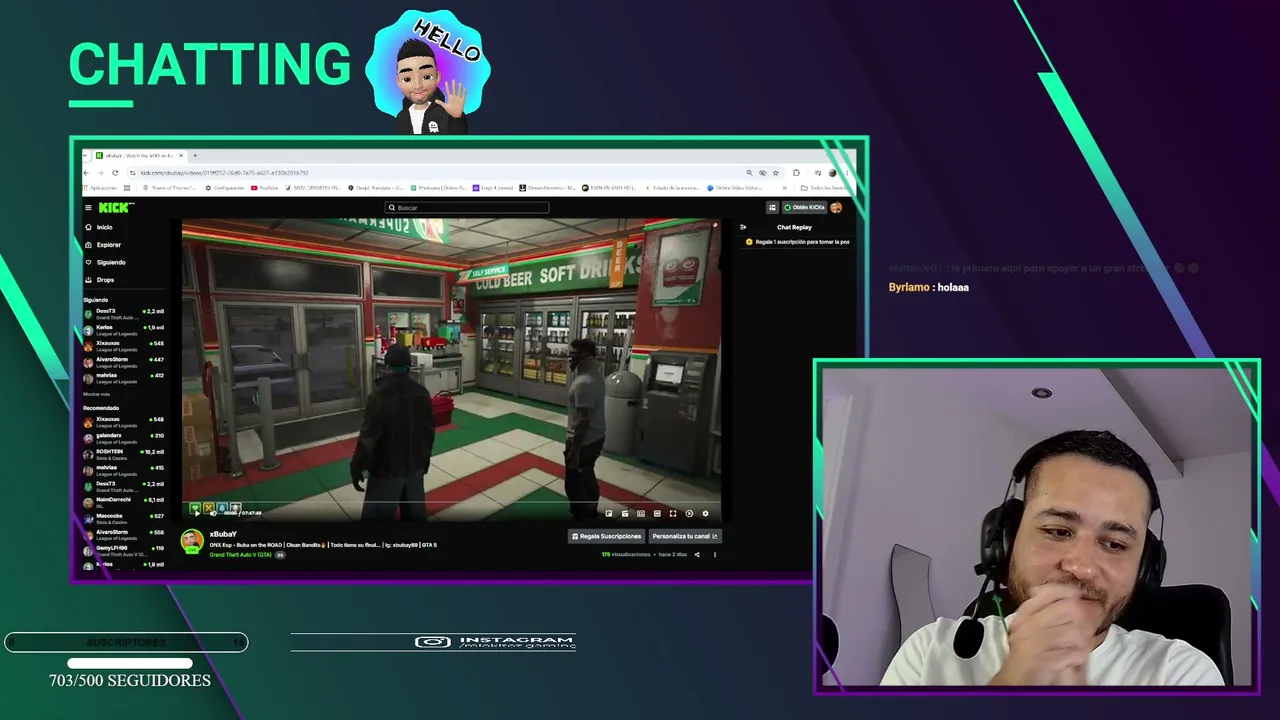Click the xBubaY channel avatar below video

[x=192, y=541]
